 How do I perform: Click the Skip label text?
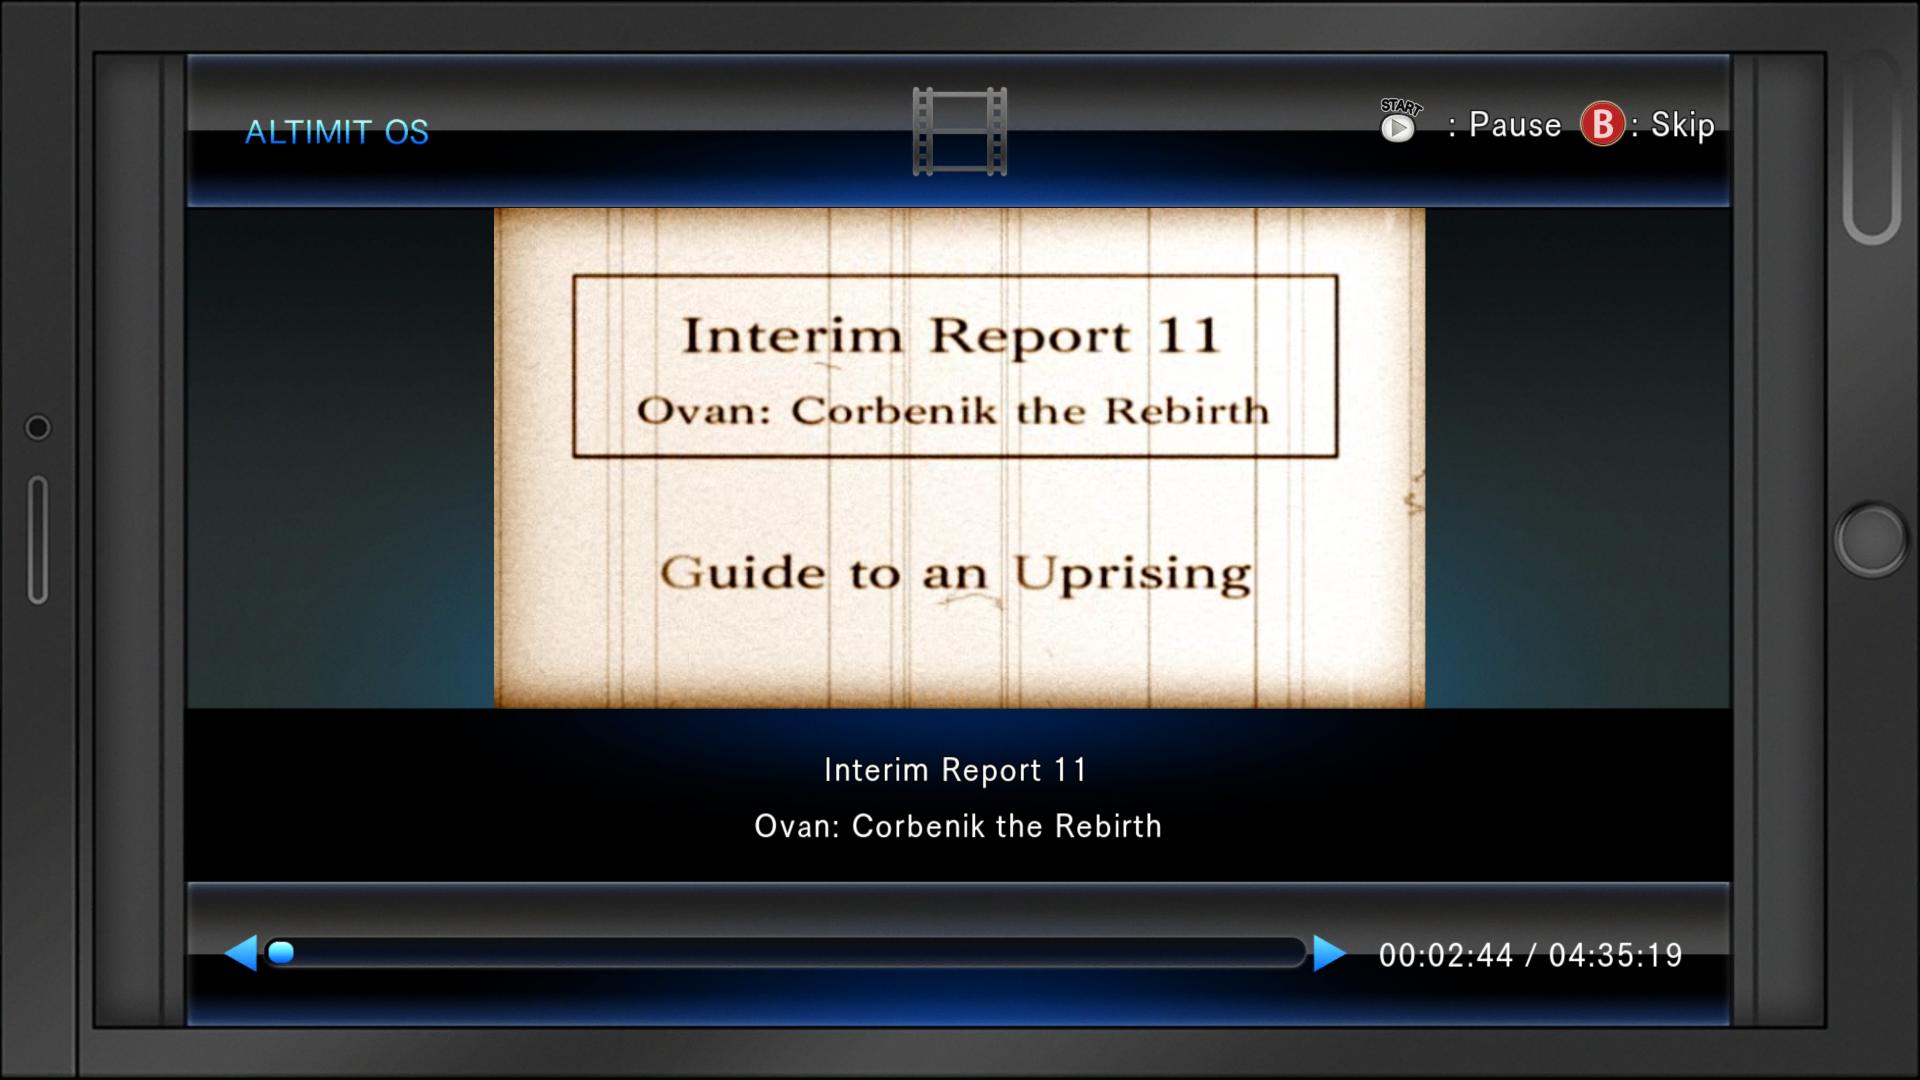1682,125
